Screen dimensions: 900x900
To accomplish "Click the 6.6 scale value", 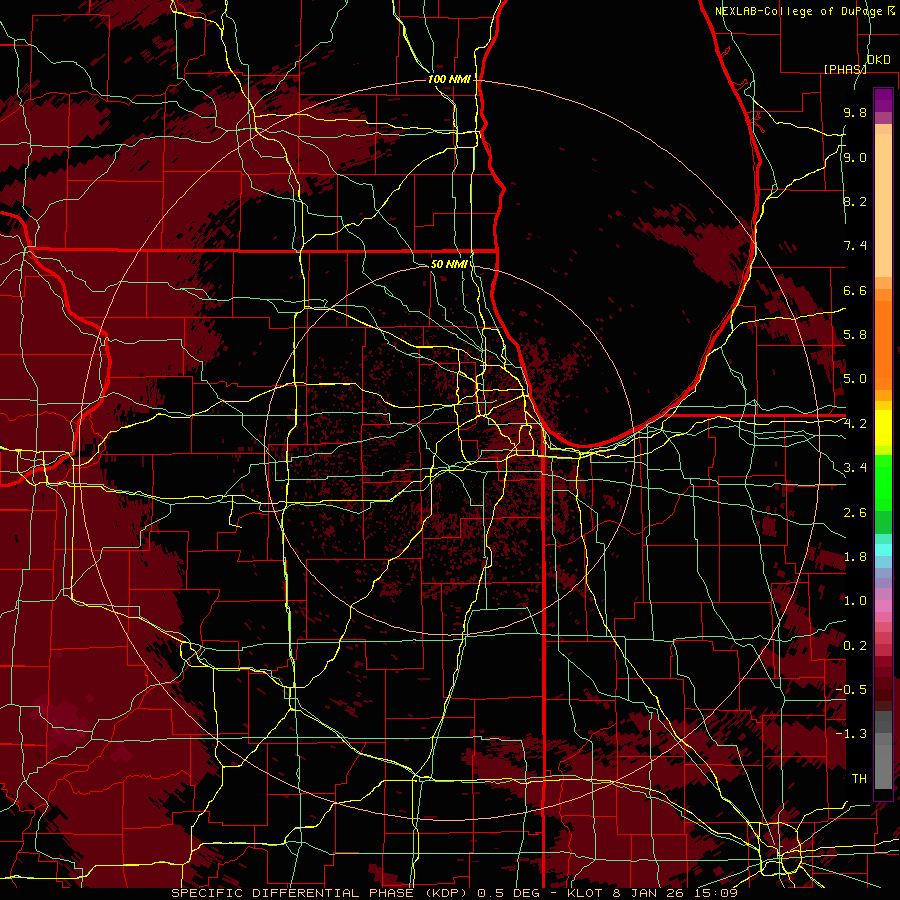I will pyautogui.click(x=855, y=290).
